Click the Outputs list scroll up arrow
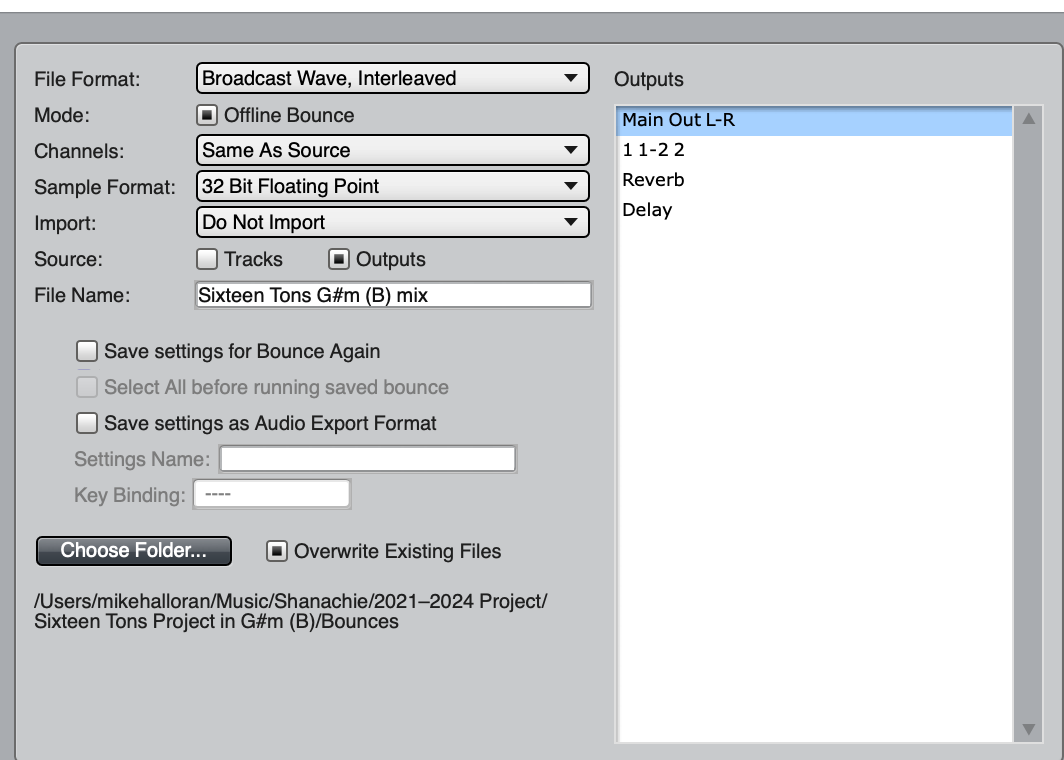The height and width of the screenshot is (760, 1064). (1029, 119)
